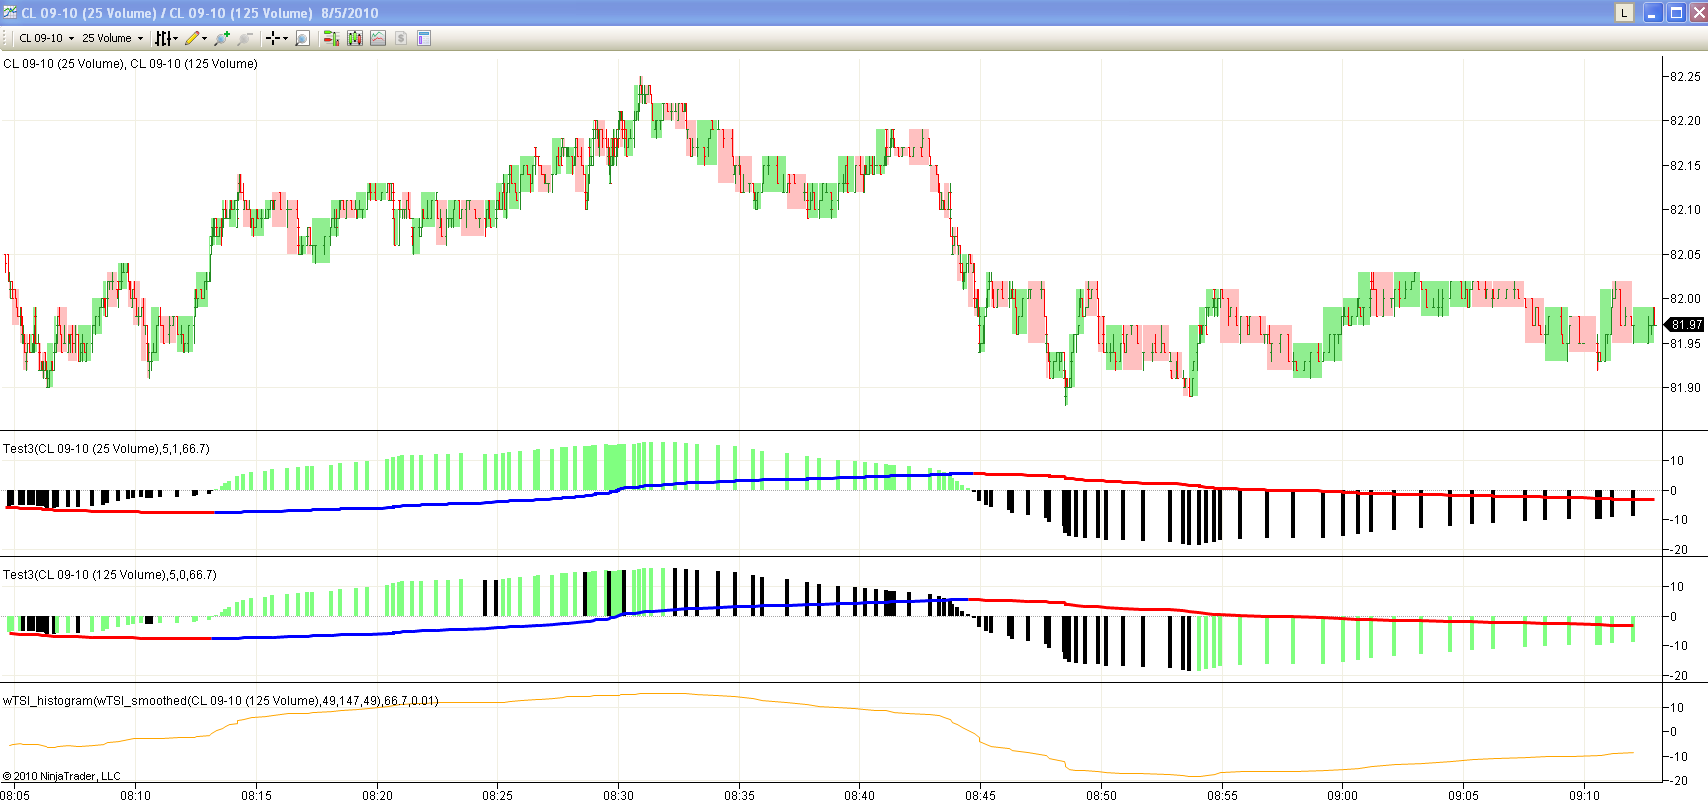Select the pencil drawing tools icon
The height and width of the screenshot is (808, 1708).
192,38
